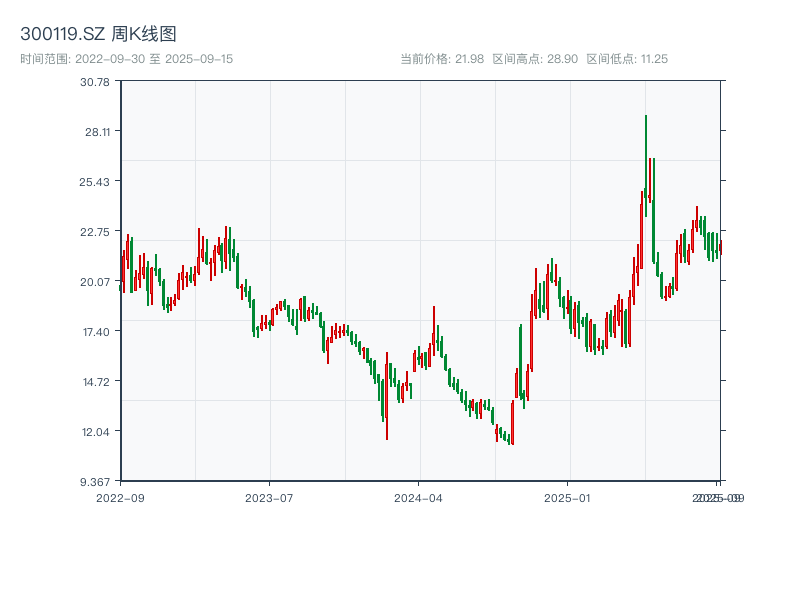Select the 2024-04 x-axis date label
Screen dimensions: 800x600
tap(419, 497)
